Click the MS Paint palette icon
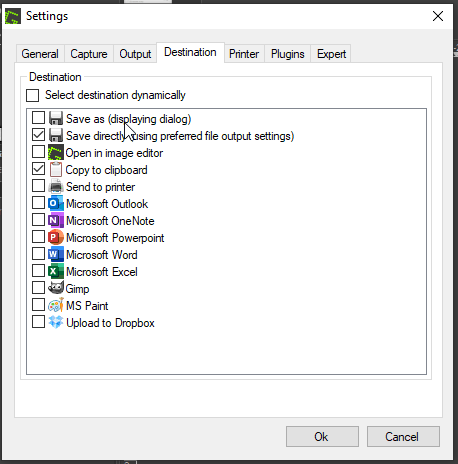The height and width of the screenshot is (464, 458). [56, 305]
